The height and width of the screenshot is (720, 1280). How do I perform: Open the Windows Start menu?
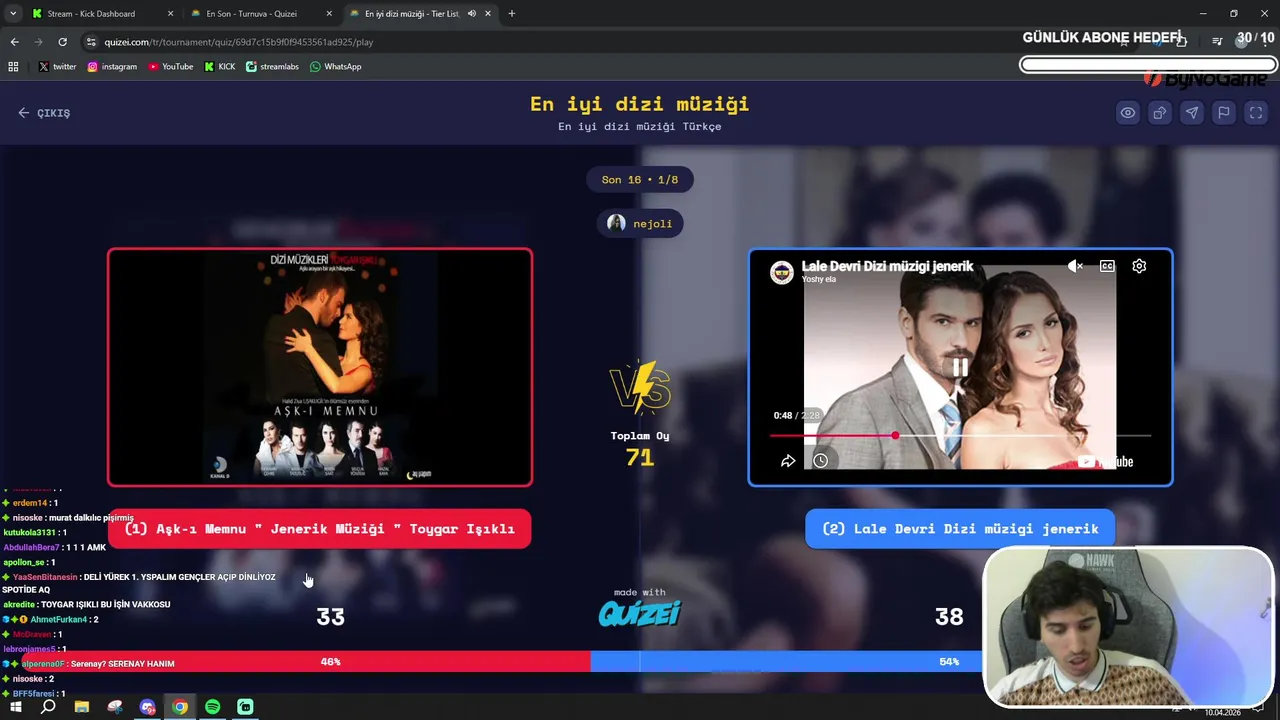click(16, 707)
